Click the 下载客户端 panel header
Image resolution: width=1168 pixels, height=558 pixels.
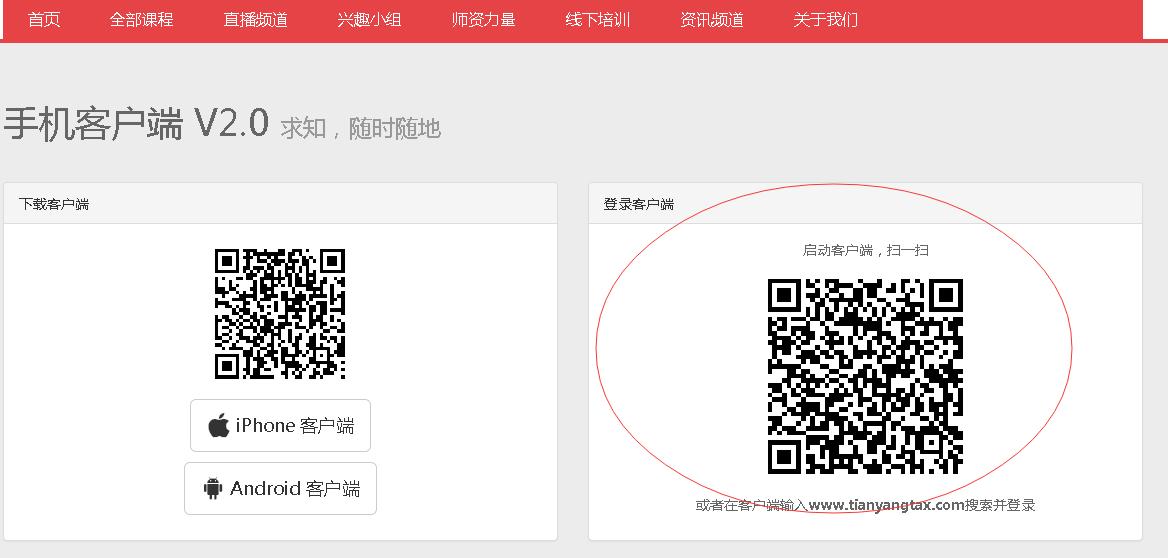54,204
